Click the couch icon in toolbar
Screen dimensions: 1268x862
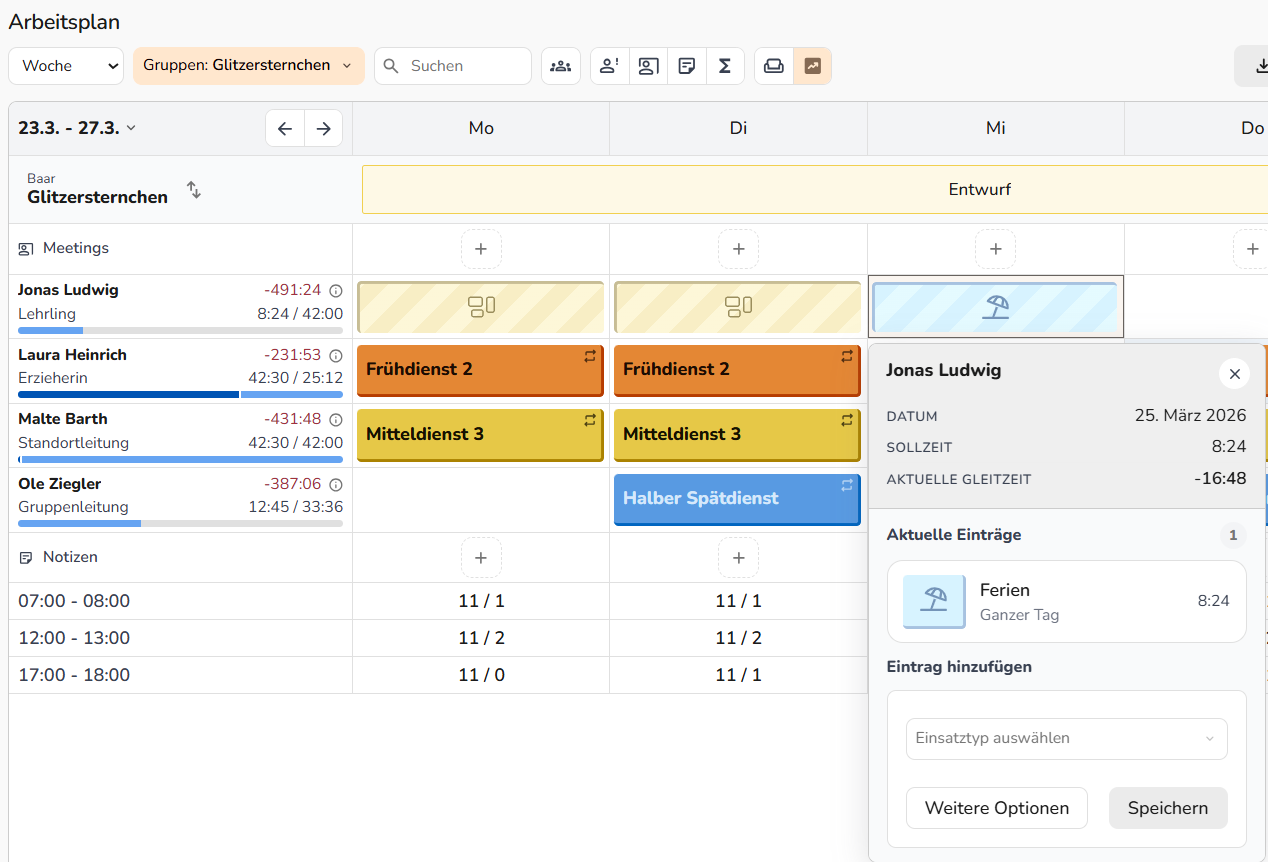(774, 66)
